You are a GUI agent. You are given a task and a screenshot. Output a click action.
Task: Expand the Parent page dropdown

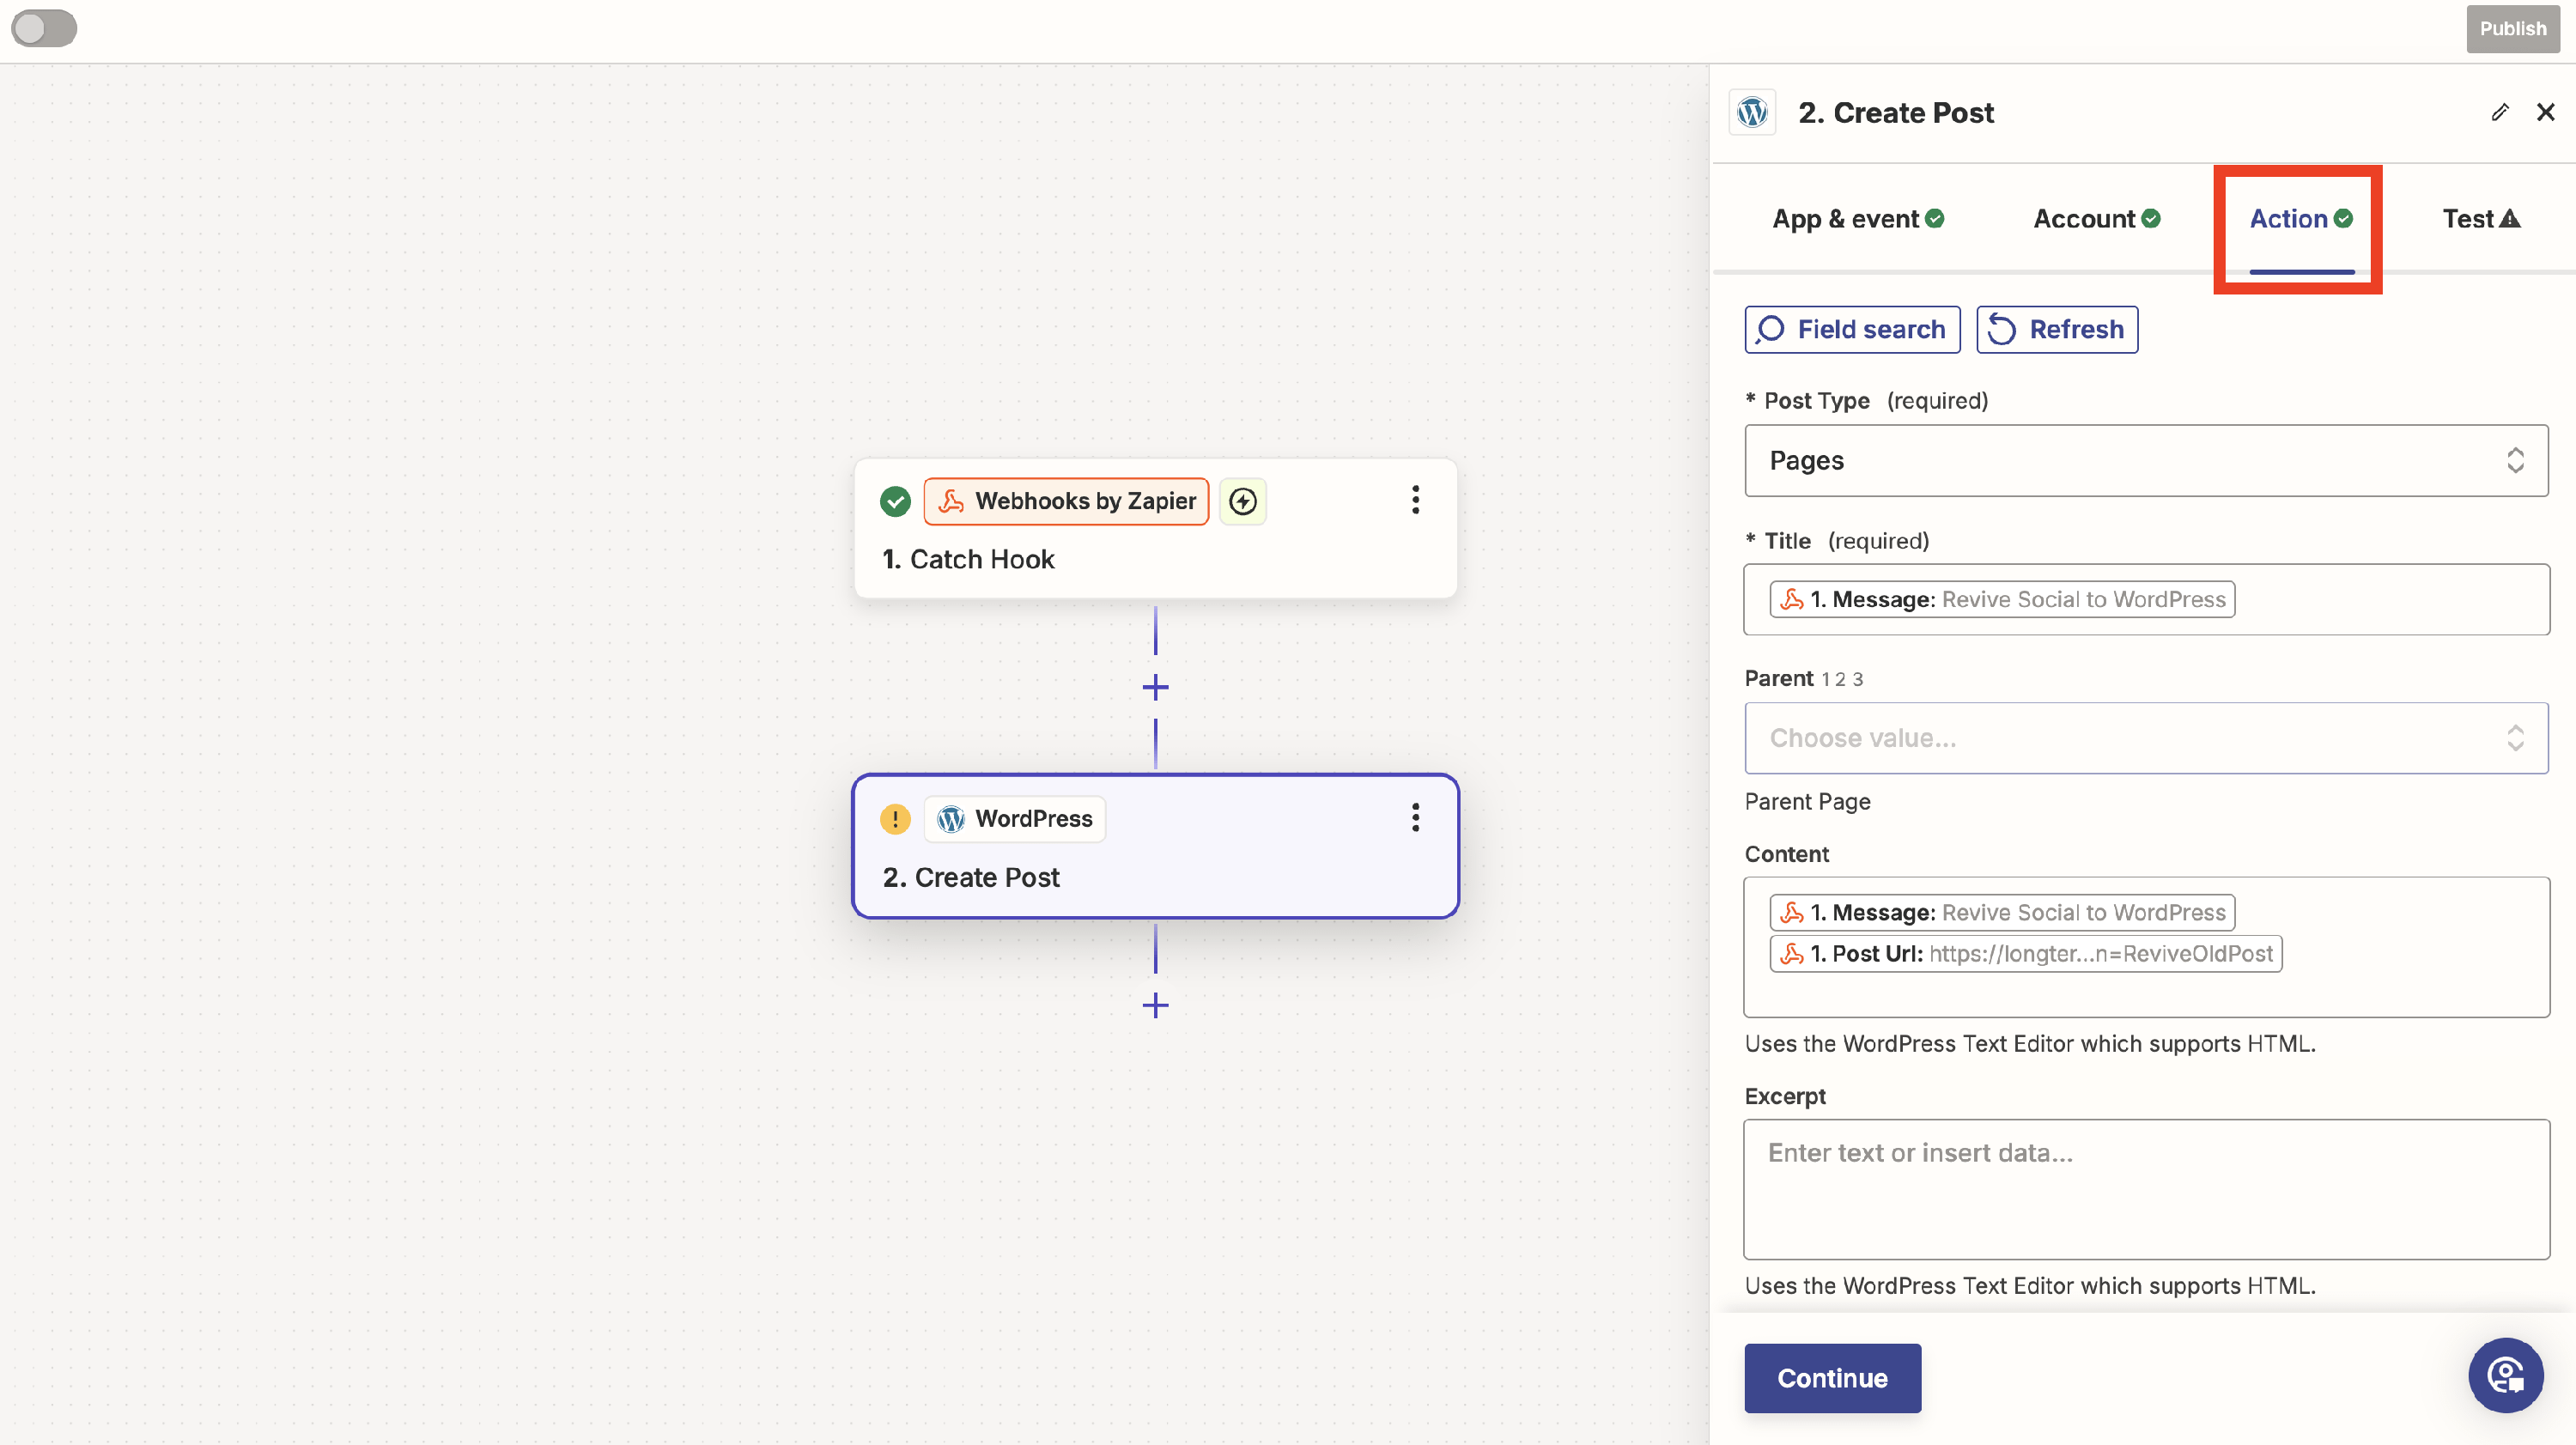click(x=2146, y=738)
